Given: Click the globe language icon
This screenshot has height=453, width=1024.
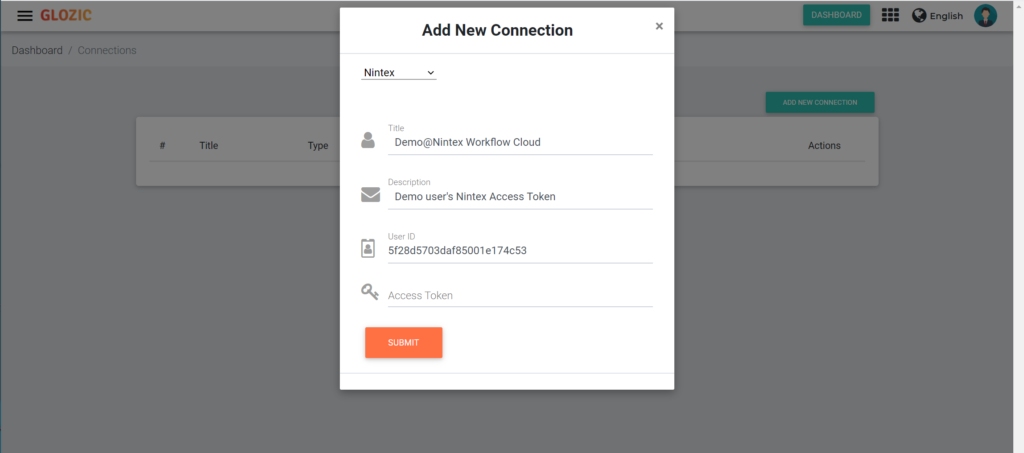Looking at the screenshot, I should [919, 15].
